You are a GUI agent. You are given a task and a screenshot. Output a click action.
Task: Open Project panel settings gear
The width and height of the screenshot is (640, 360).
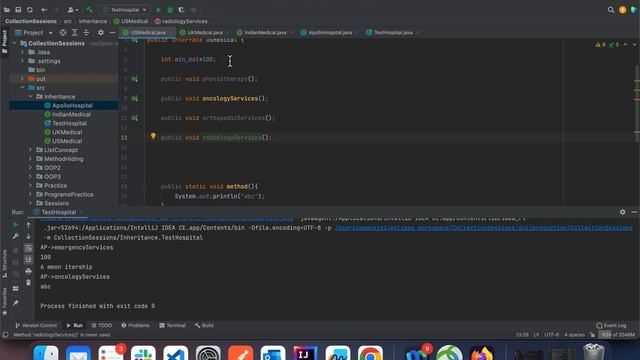101,33
